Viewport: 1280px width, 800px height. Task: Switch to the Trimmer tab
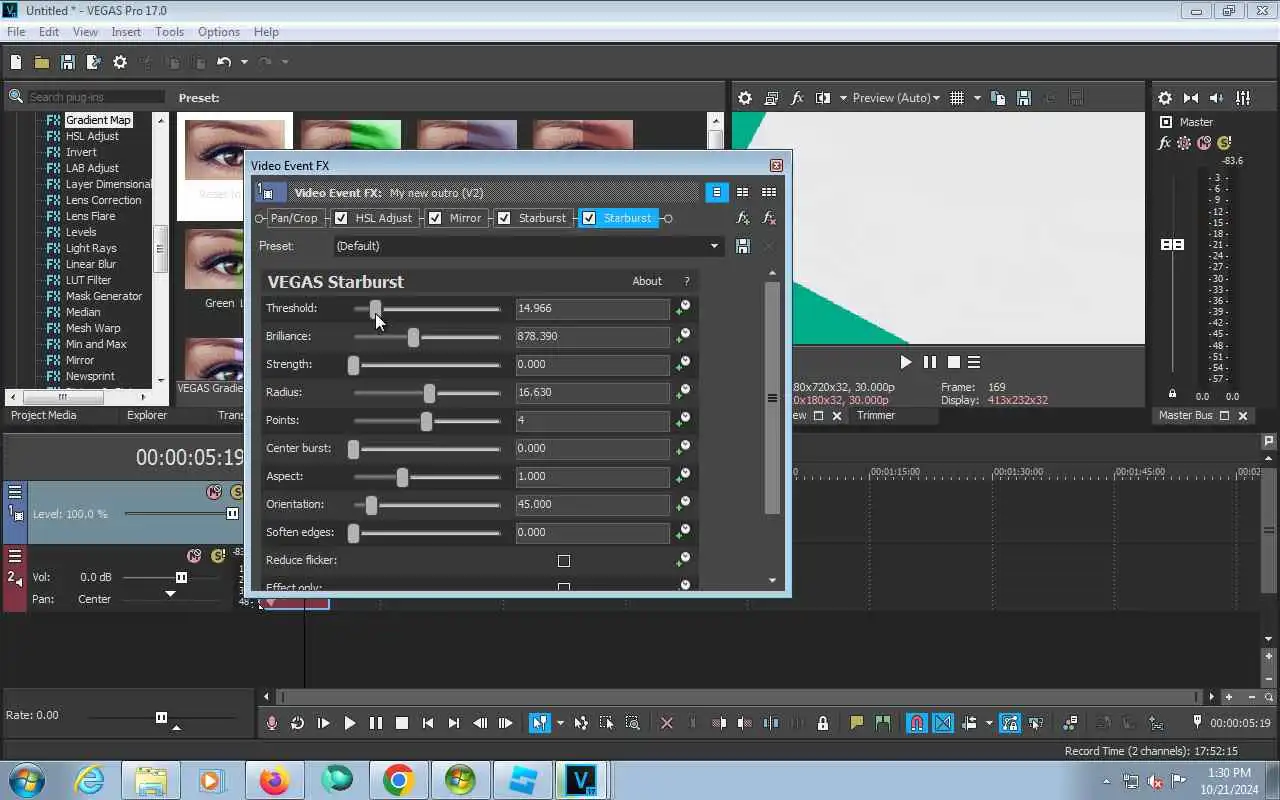click(876, 415)
